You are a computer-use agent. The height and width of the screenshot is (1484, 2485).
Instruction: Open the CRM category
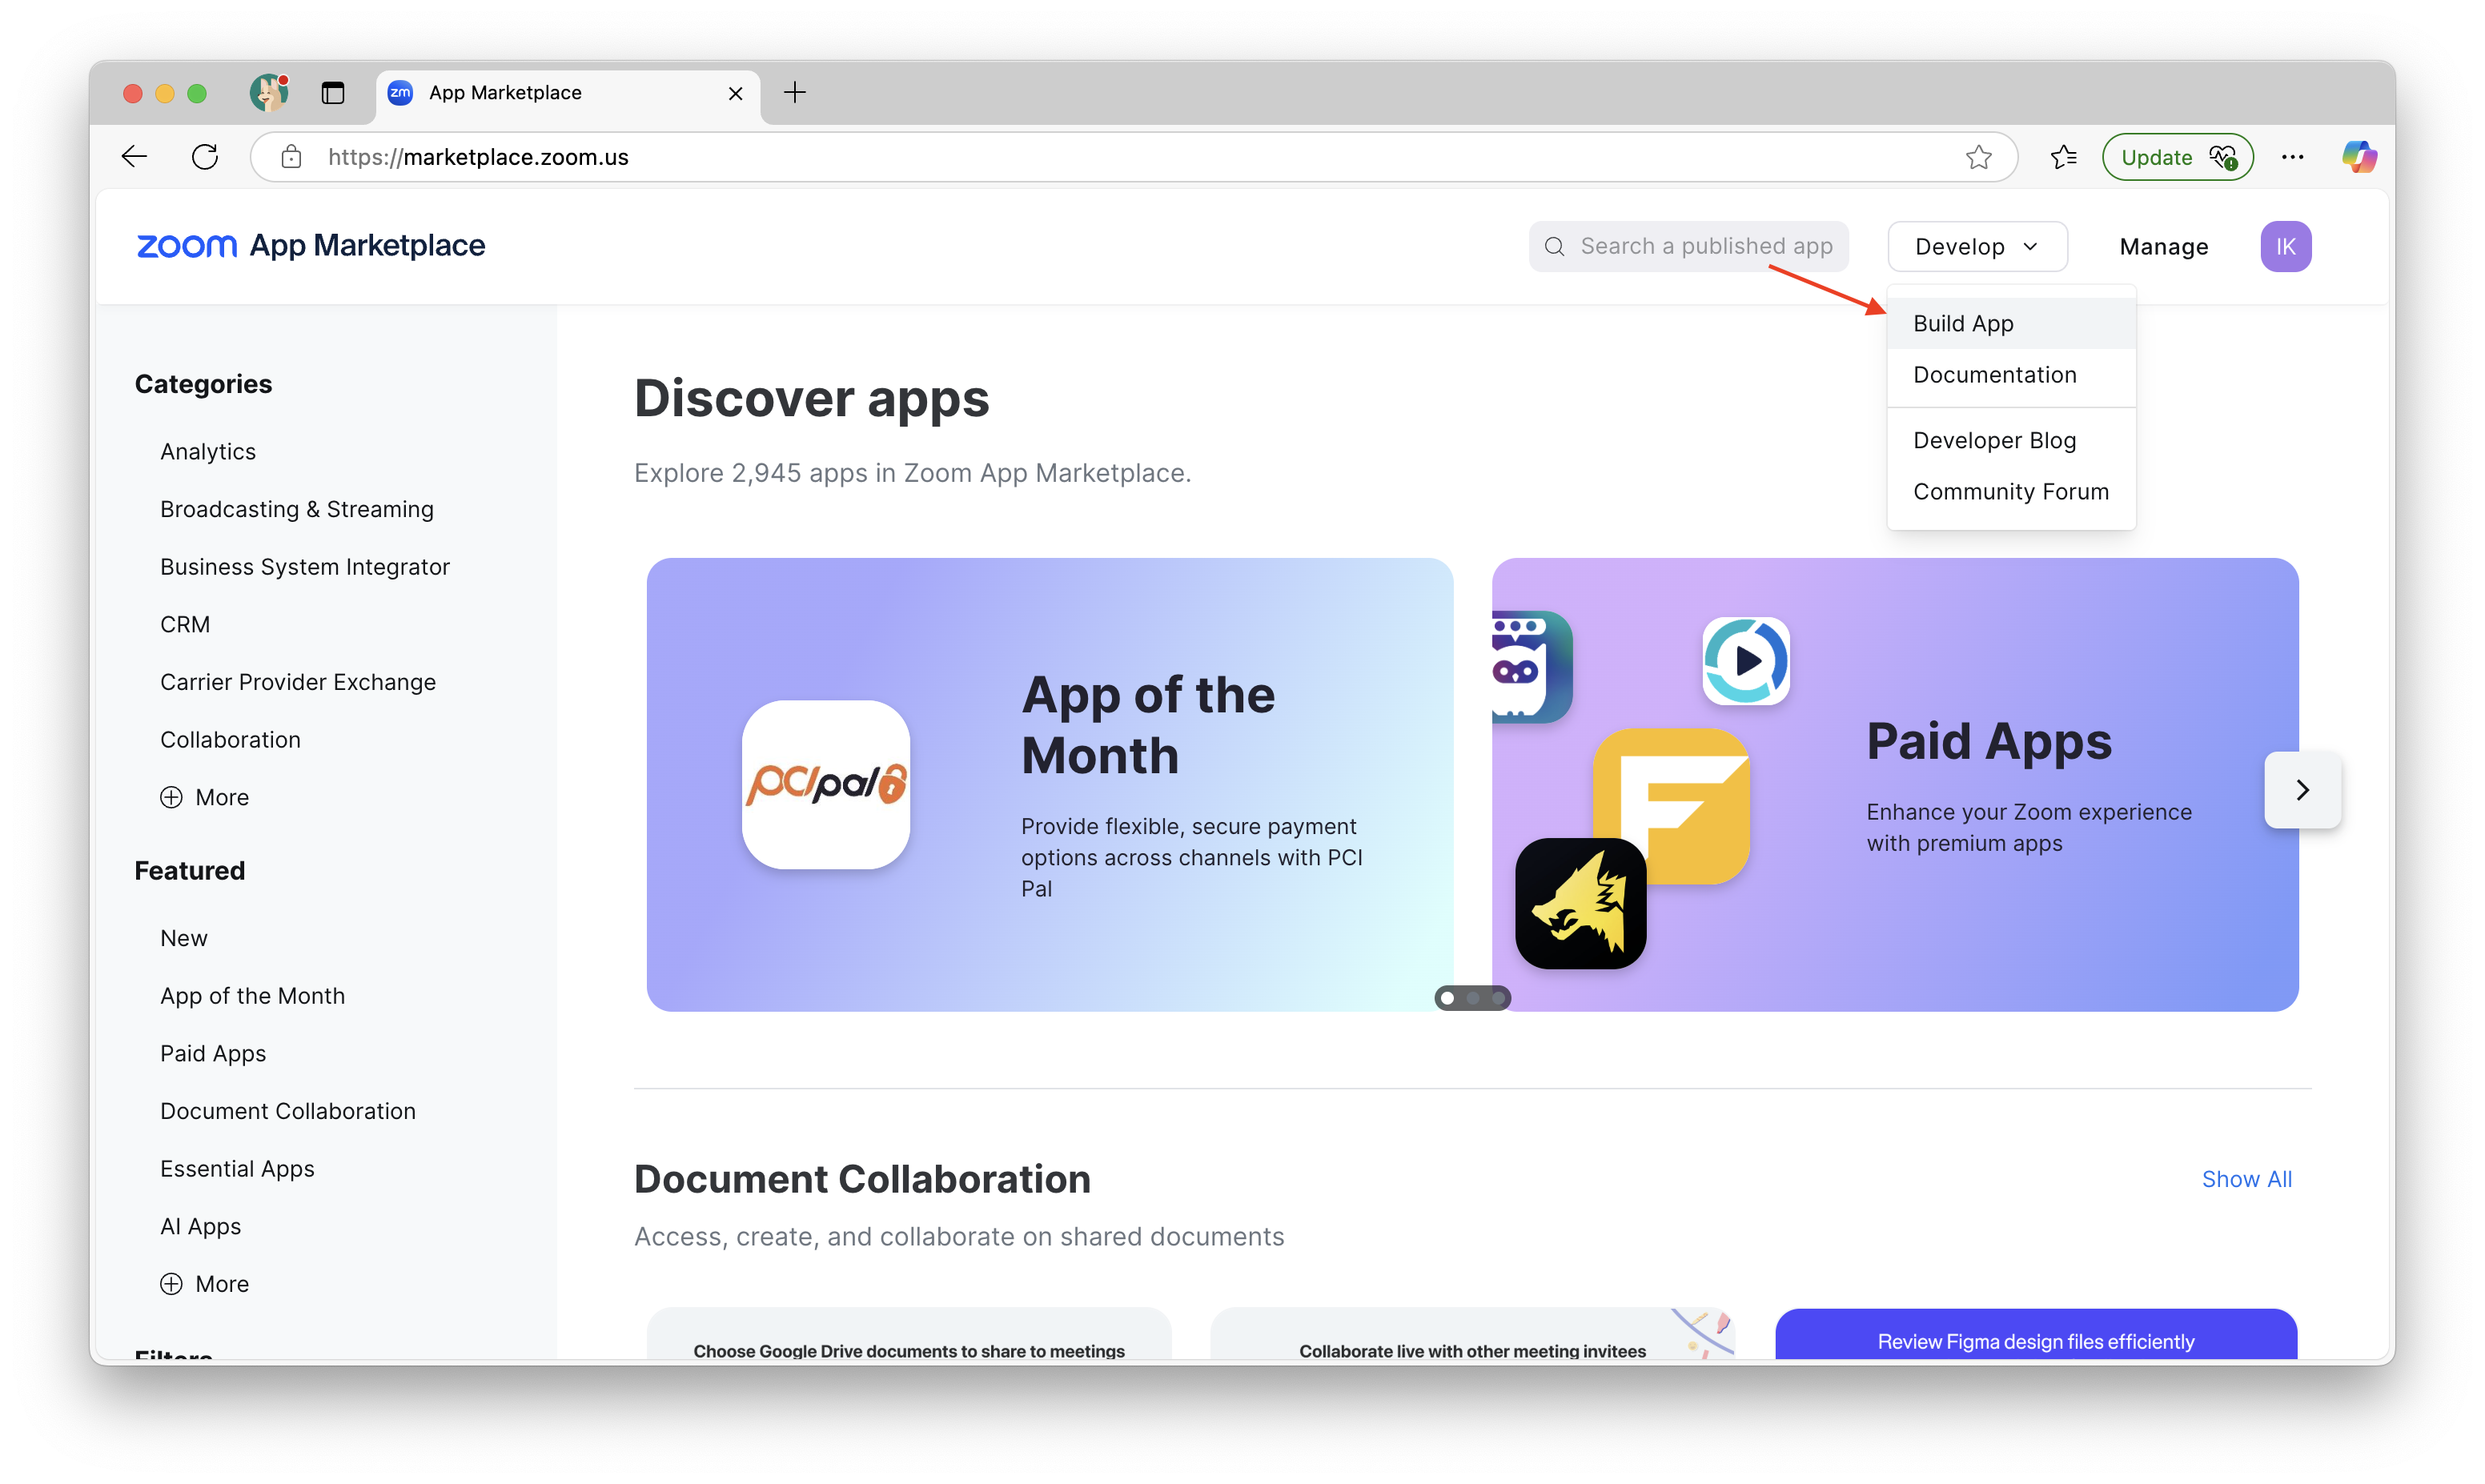coord(185,624)
